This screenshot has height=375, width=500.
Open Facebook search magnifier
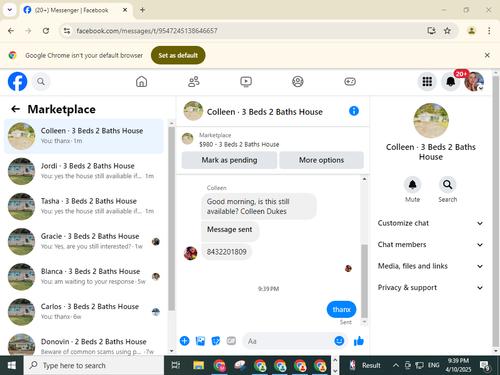[41, 81]
